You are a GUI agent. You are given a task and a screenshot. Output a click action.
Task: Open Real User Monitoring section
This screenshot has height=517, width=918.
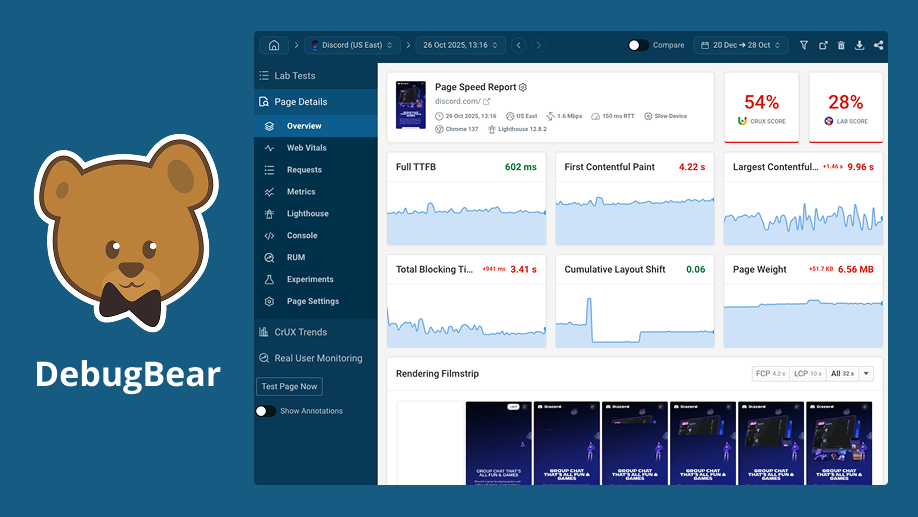tap(316, 358)
